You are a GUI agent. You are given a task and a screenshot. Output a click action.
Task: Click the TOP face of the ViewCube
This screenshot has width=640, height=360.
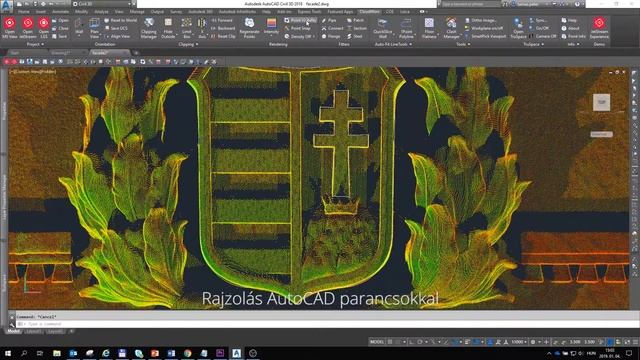click(601, 102)
